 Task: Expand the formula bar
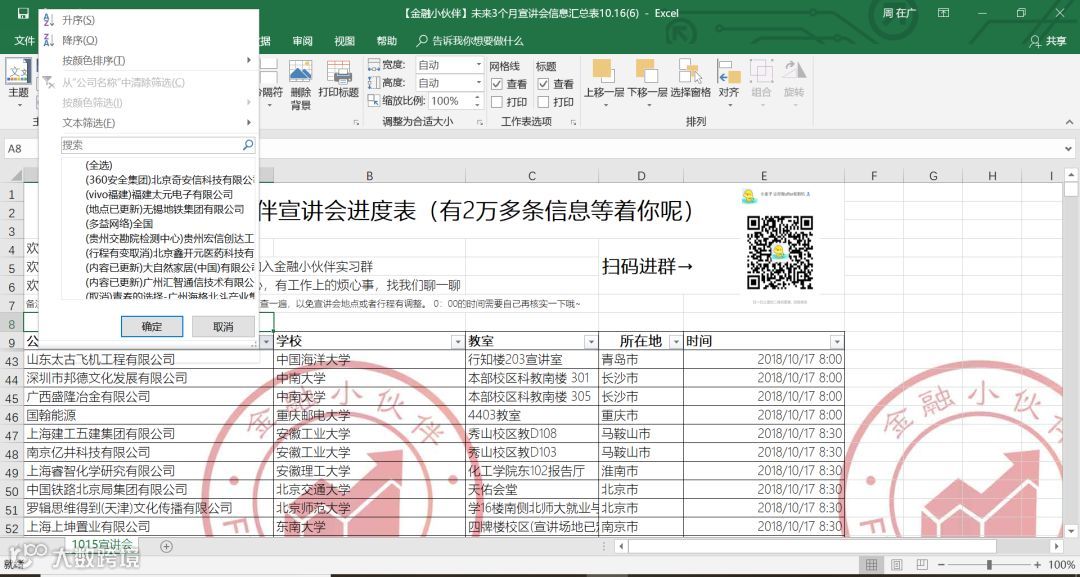1069,149
